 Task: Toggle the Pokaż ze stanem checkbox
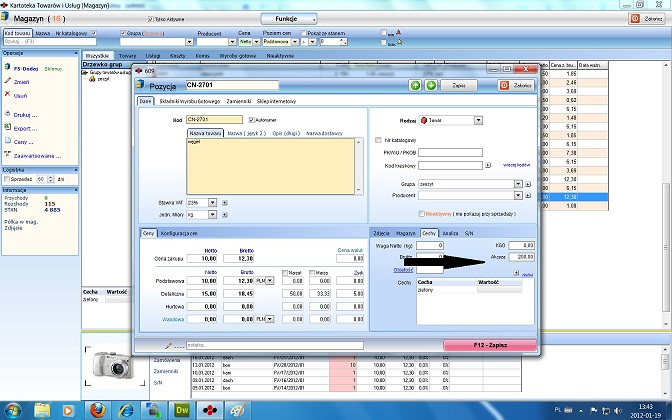(x=303, y=33)
